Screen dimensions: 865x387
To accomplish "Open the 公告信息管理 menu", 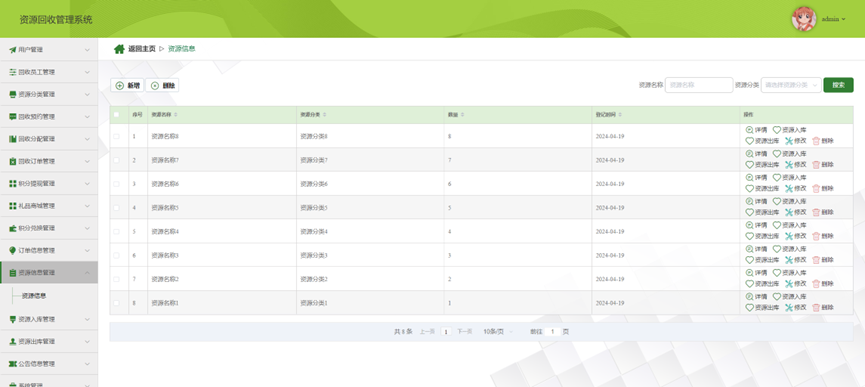I will [49, 364].
